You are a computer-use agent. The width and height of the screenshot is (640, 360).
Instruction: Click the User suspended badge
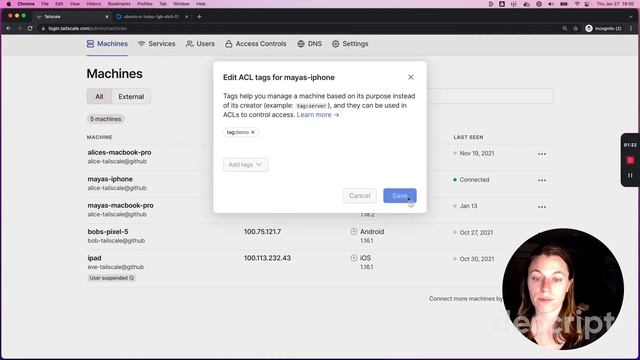[111, 278]
